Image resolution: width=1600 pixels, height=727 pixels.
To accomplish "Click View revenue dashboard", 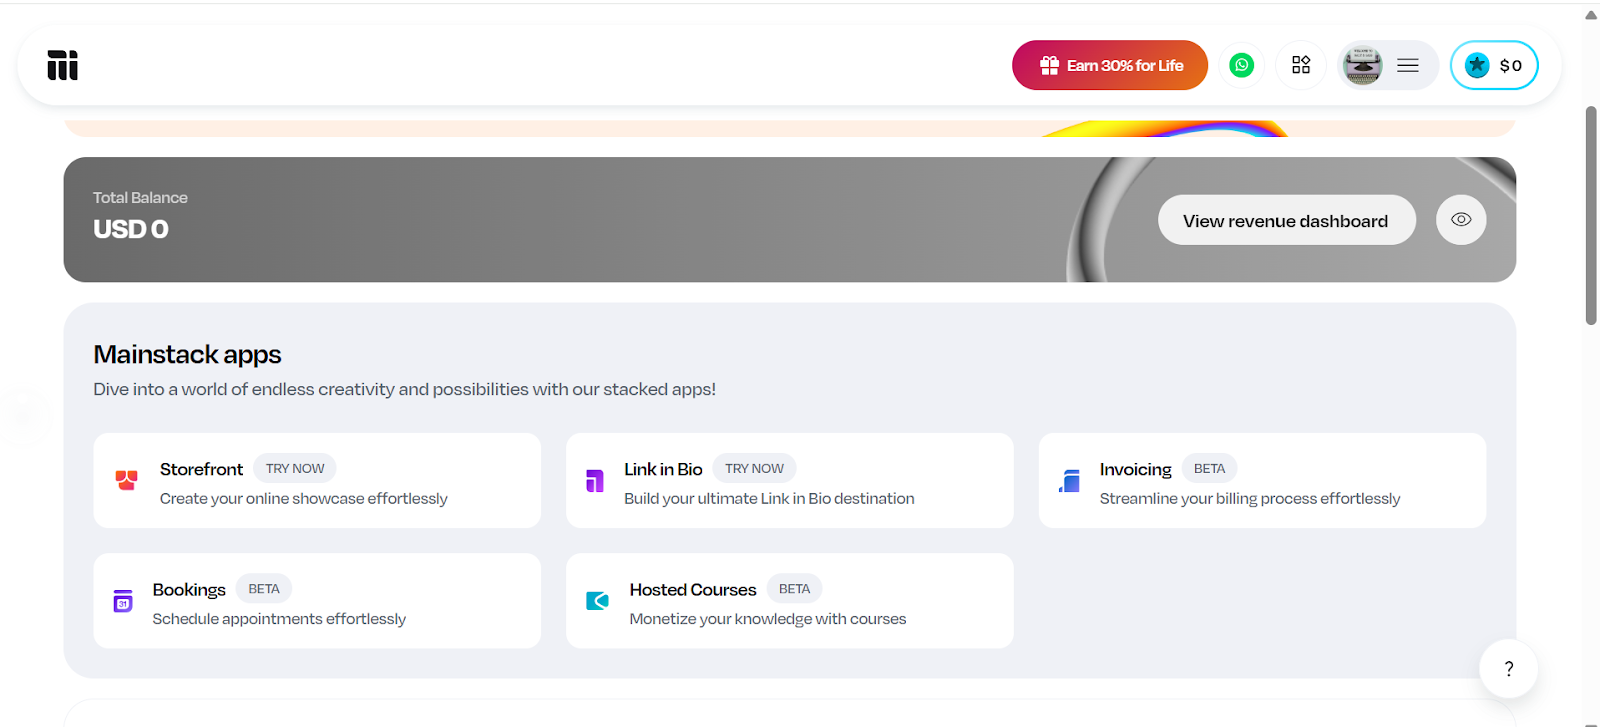I will [x=1285, y=219].
